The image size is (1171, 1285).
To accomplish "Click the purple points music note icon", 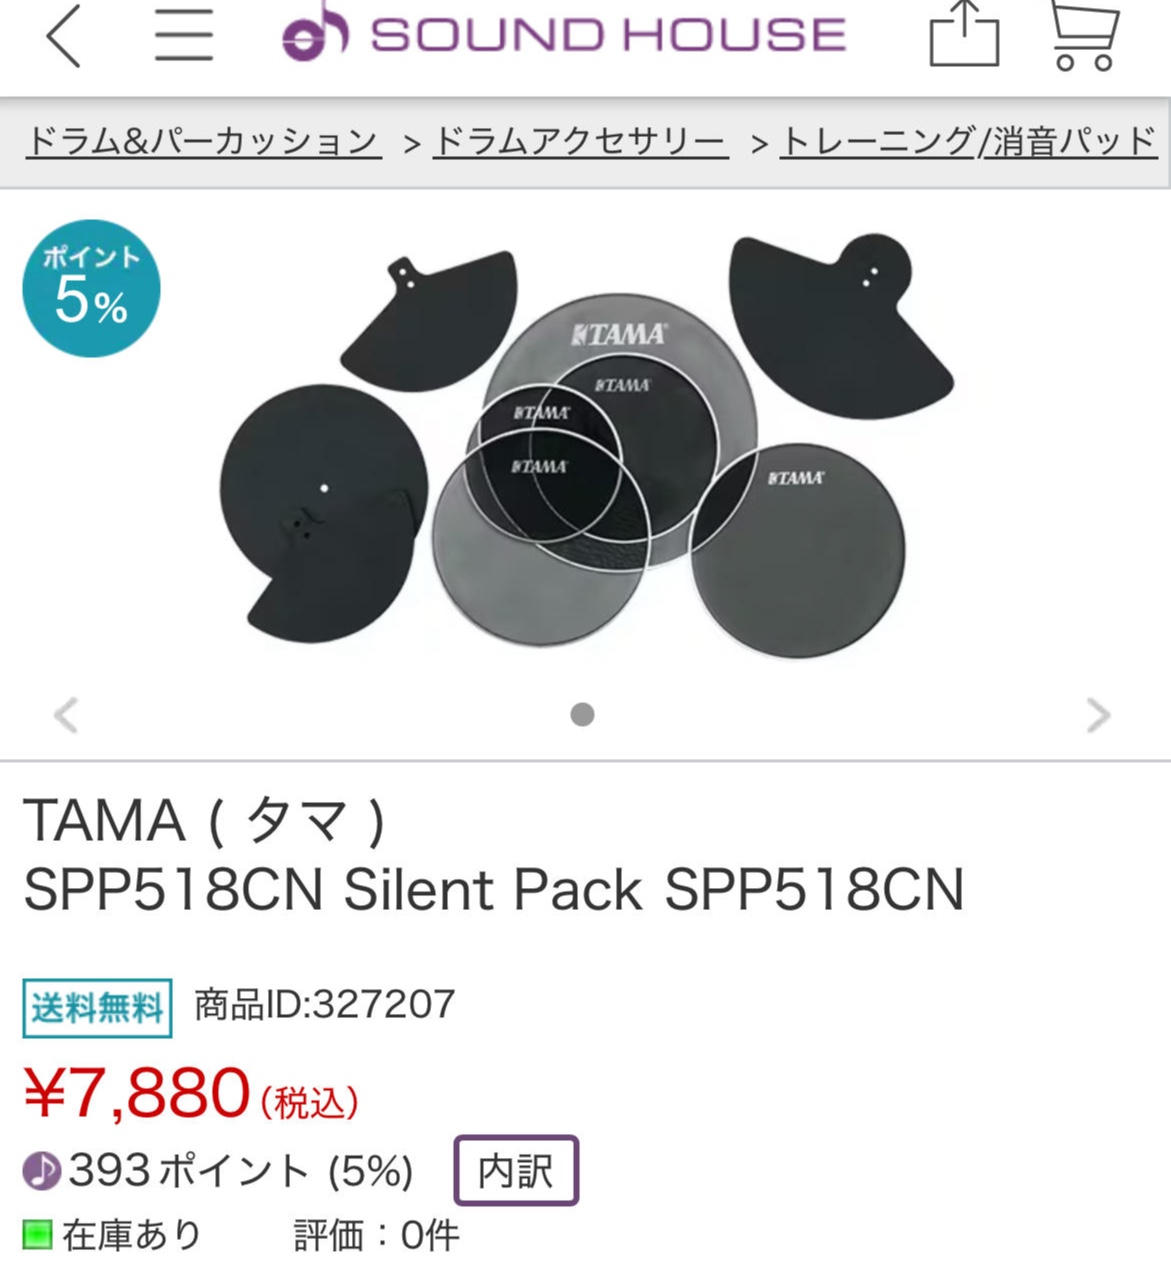I will (x=42, y=1169).
